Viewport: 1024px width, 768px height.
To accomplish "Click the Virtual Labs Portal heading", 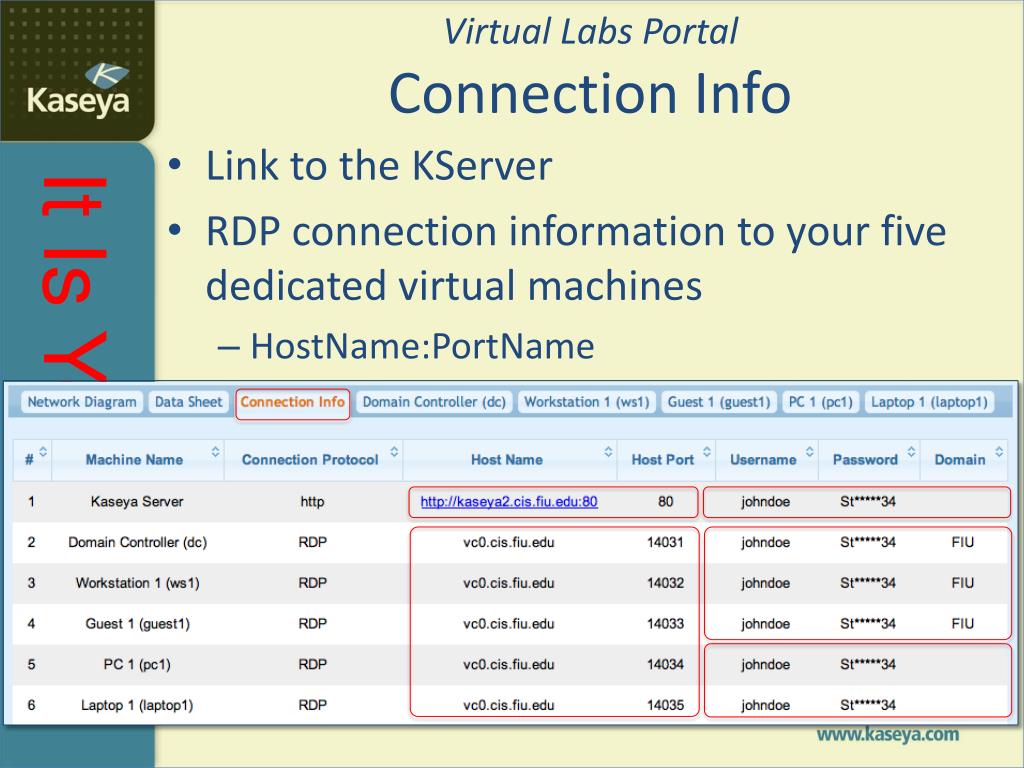I will tap(590, 31).
